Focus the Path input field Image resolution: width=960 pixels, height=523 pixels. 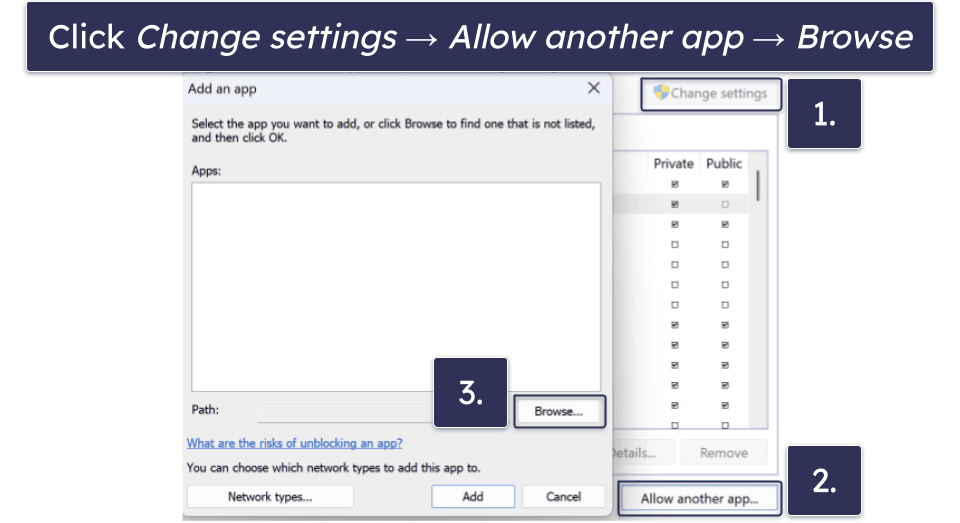[x=346, y=412]
